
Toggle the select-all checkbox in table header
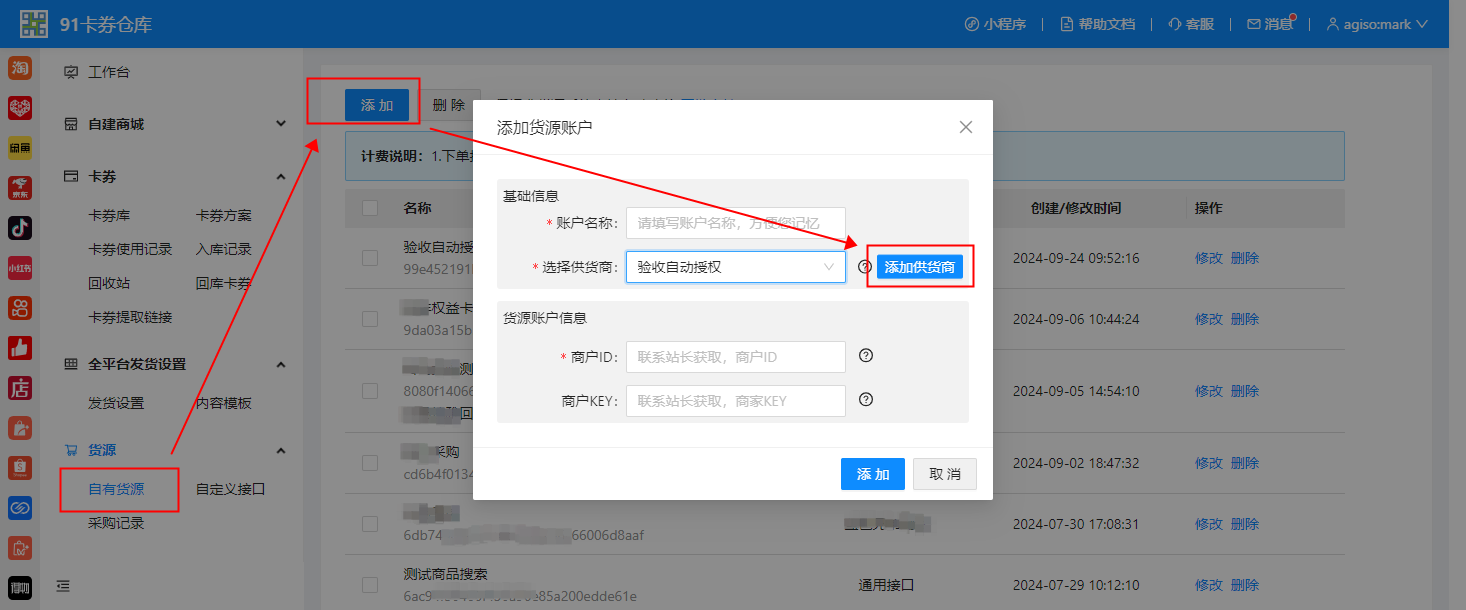370,208
